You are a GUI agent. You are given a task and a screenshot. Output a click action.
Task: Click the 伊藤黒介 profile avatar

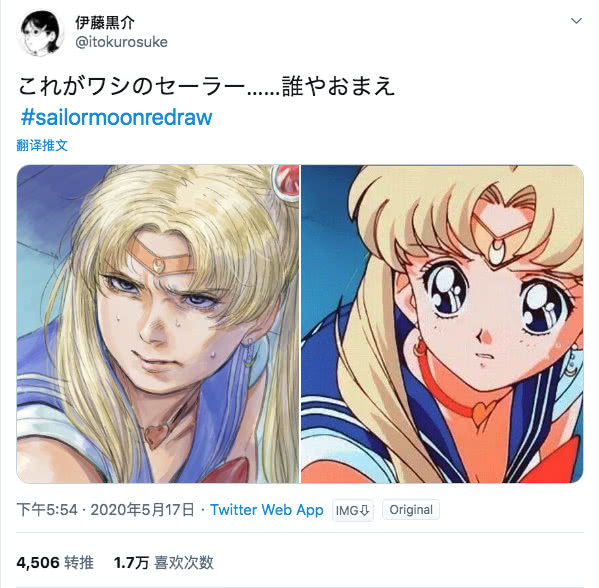click(x=40, y=34)
